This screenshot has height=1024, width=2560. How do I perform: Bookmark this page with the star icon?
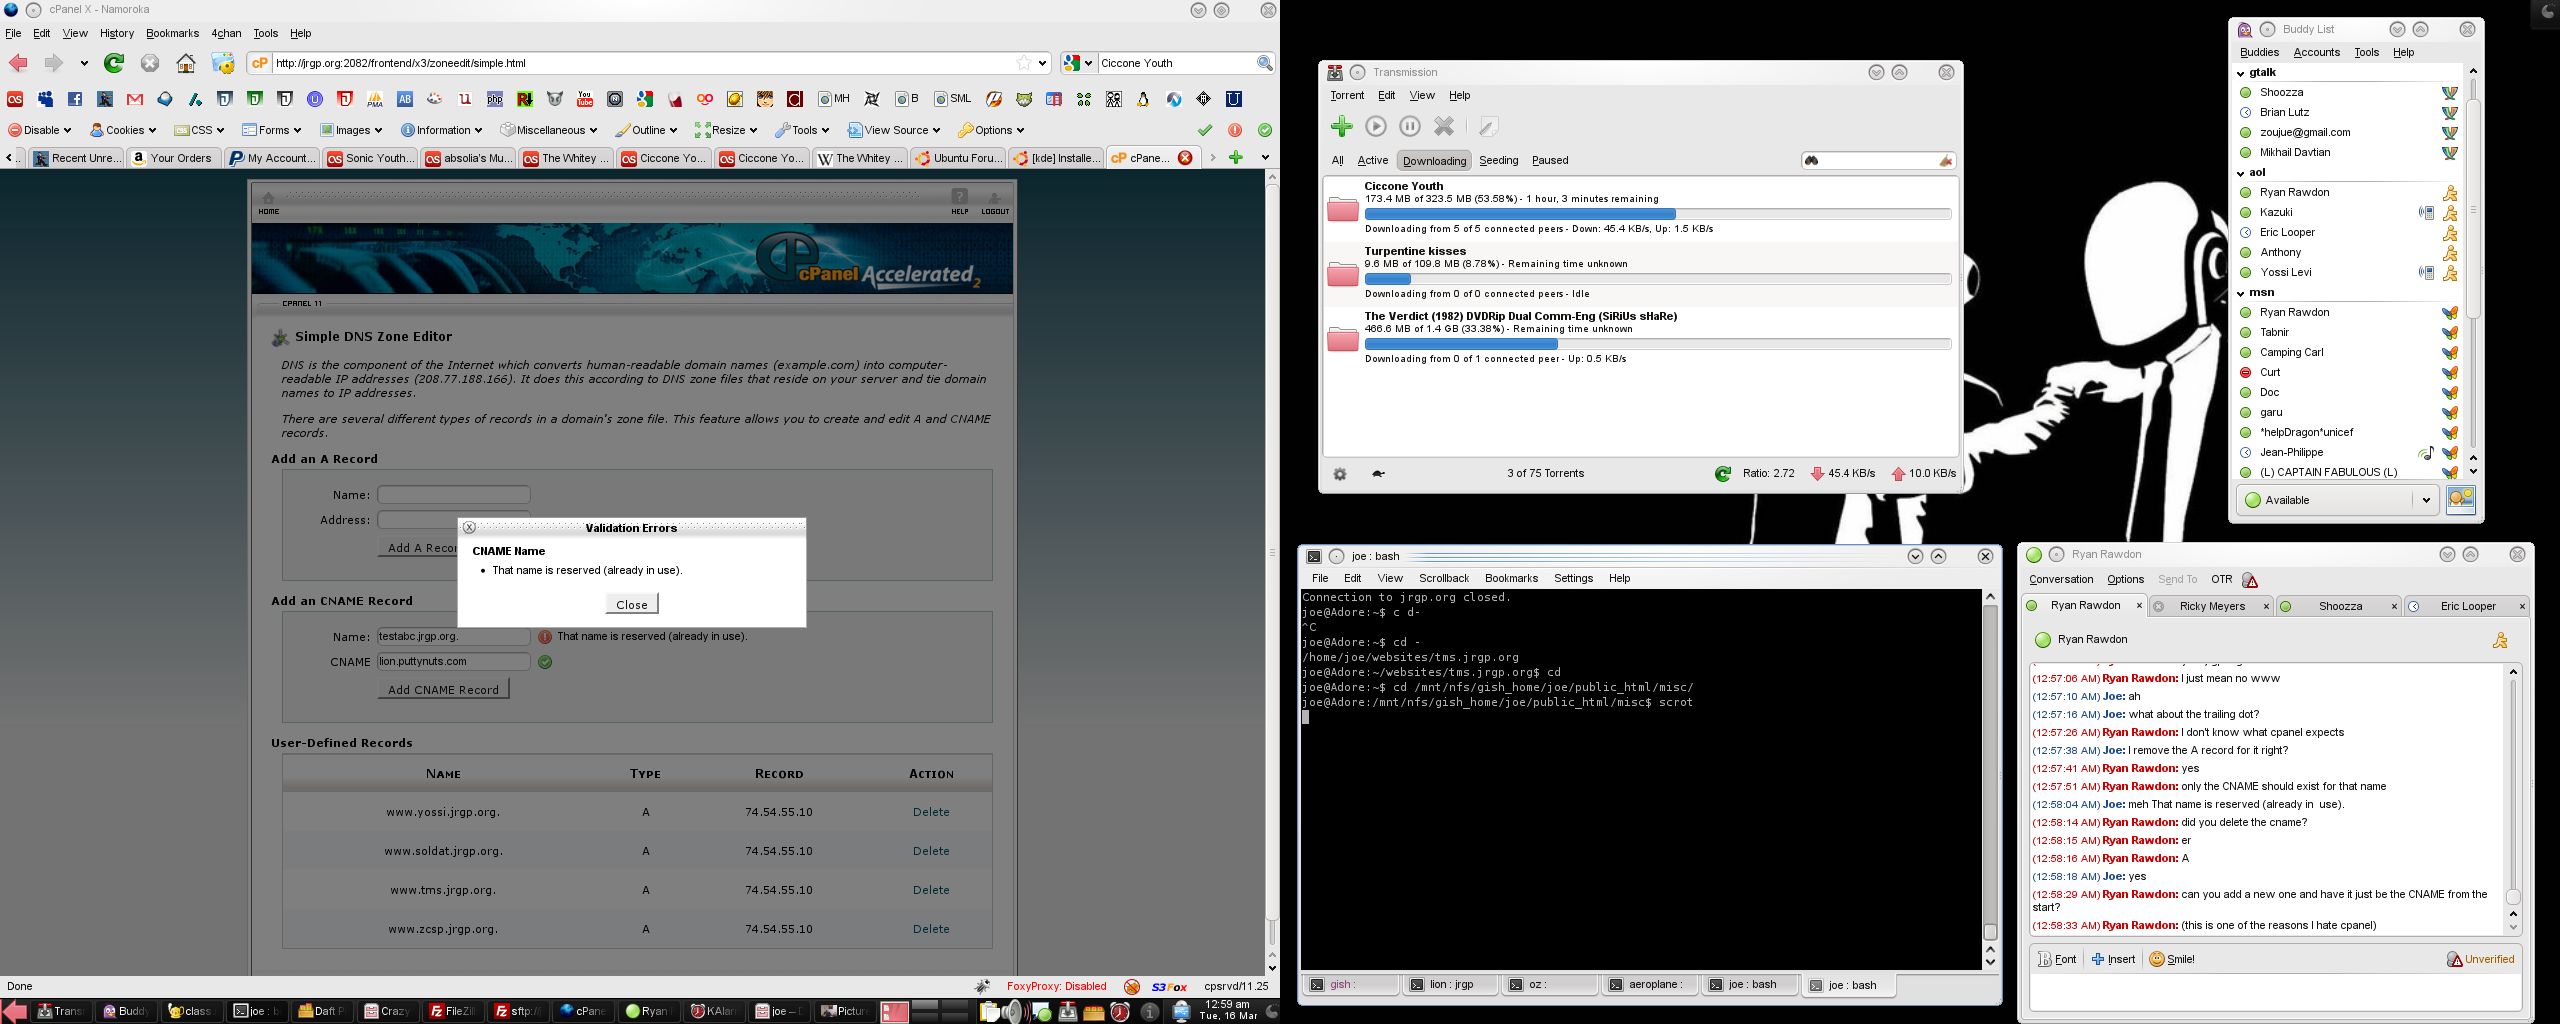tap(1024, 63)
